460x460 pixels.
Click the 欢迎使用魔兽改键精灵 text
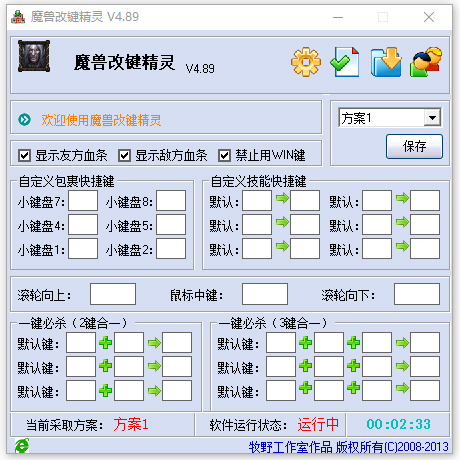click(101, 120)
